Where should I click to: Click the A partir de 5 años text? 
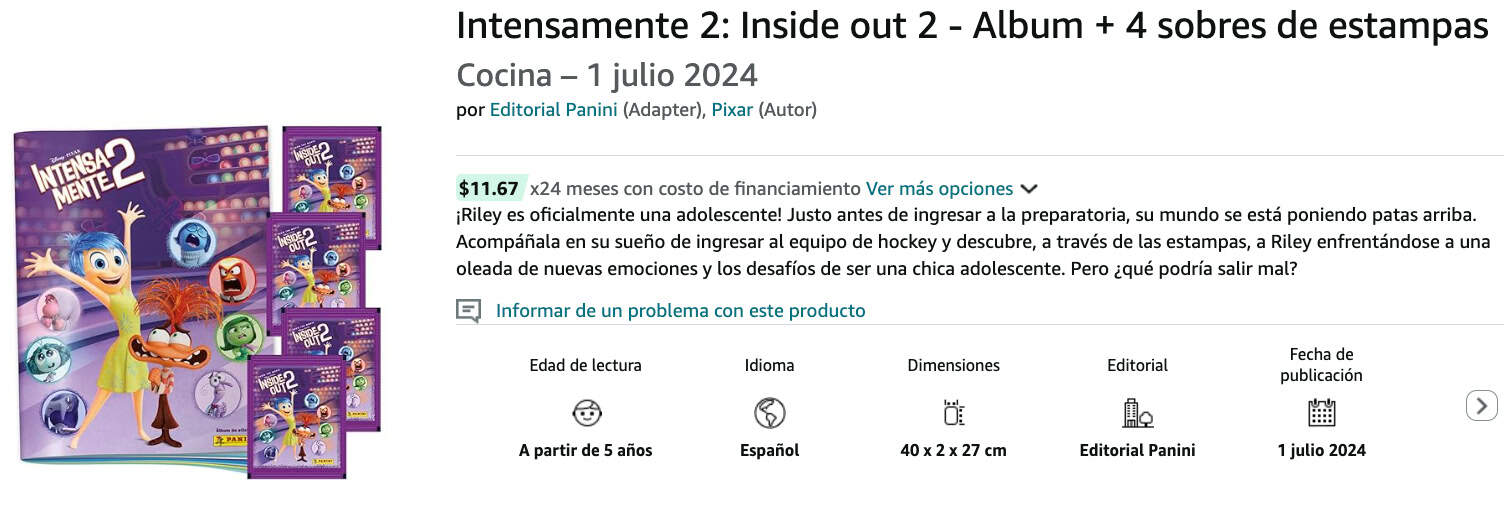click(x=585, y=450)
